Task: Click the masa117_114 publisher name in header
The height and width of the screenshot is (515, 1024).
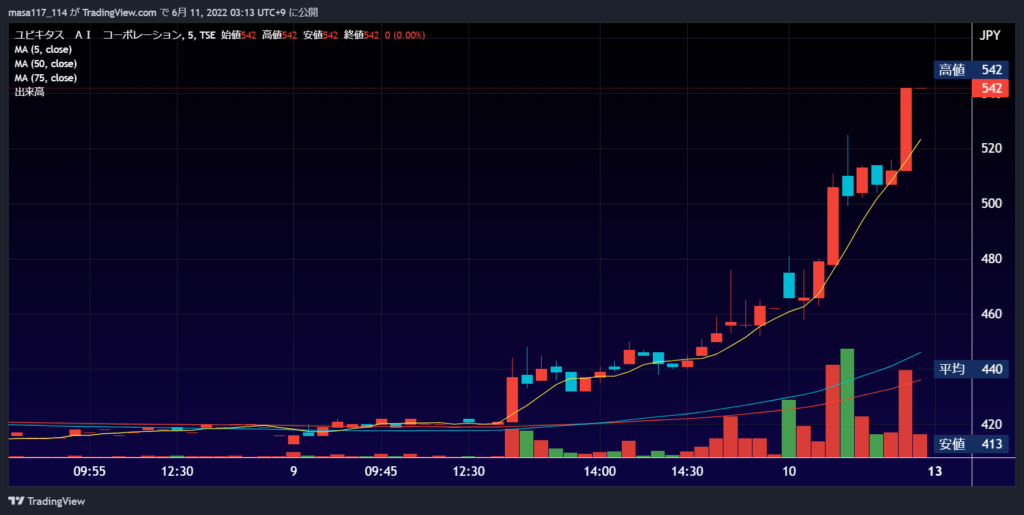Action: 37,12
